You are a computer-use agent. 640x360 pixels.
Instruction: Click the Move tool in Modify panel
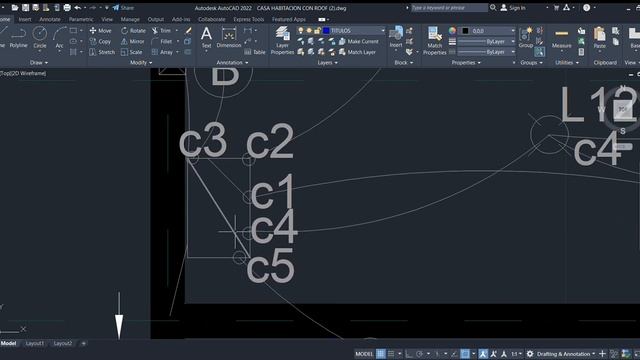[100, 31]
